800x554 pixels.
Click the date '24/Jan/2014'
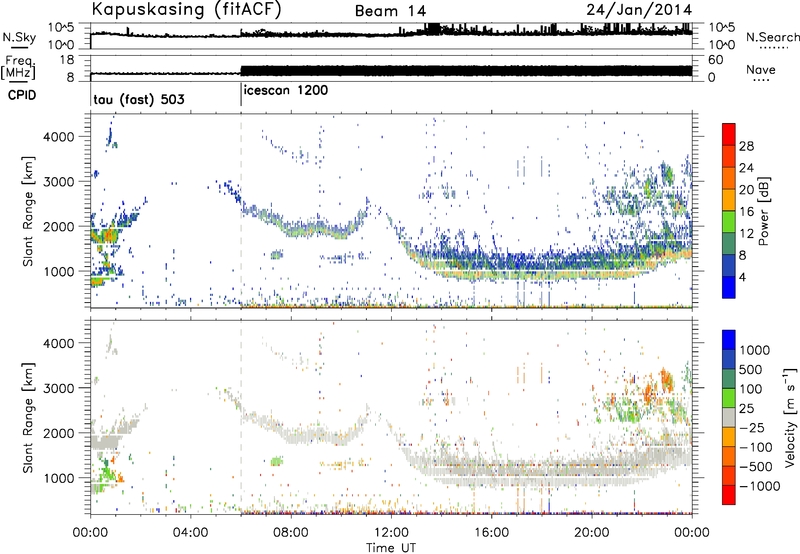pyautogui.click(x=639, y=10)
